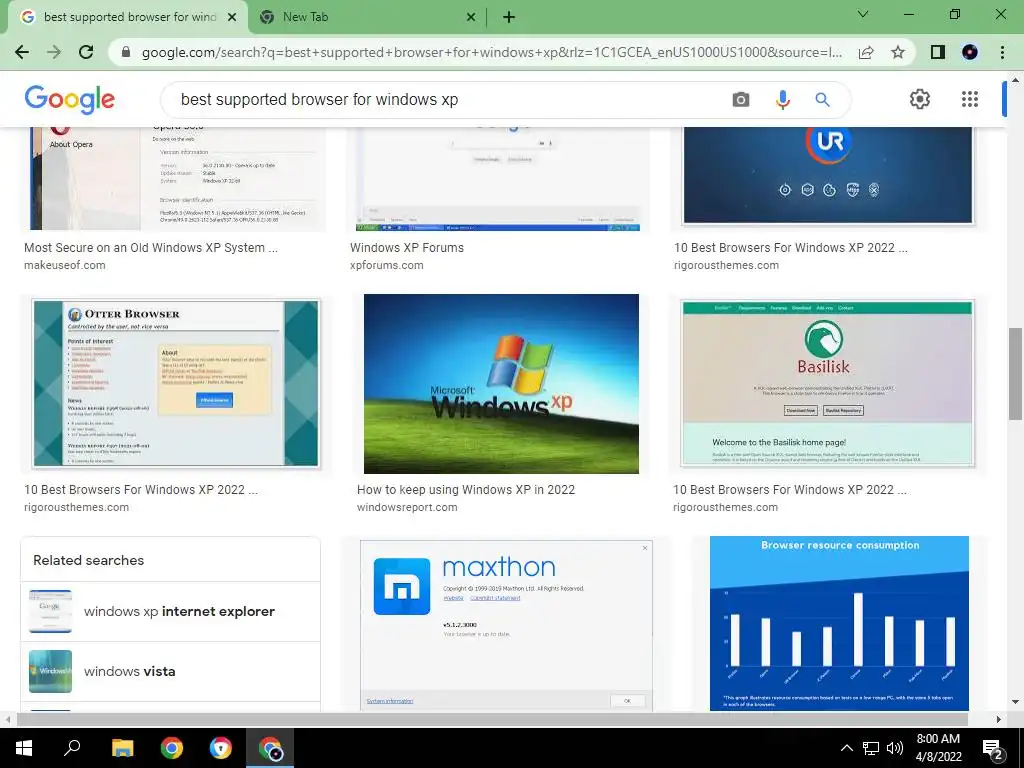Image resolution: width=1024 pixels, height=768 pixels.
Task: Bookmark this page with the star
Action: point(898,52)
